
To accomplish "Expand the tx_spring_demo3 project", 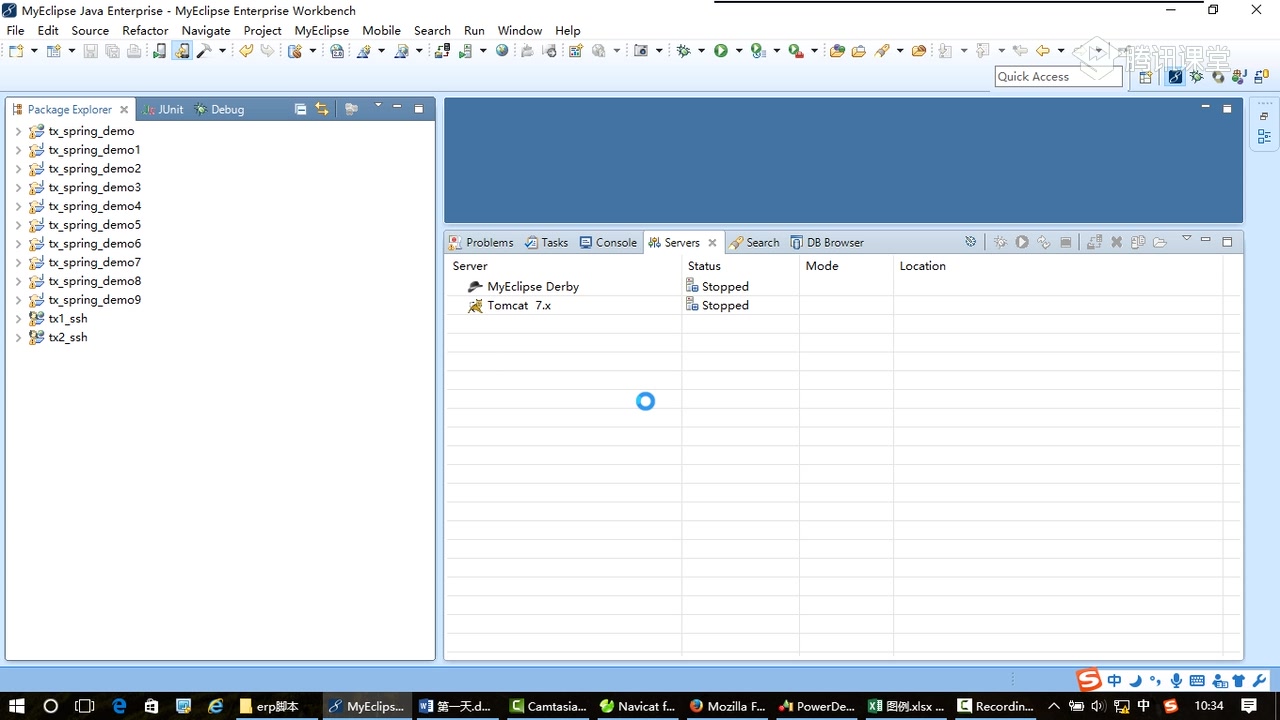I will (x=18, y=187).
